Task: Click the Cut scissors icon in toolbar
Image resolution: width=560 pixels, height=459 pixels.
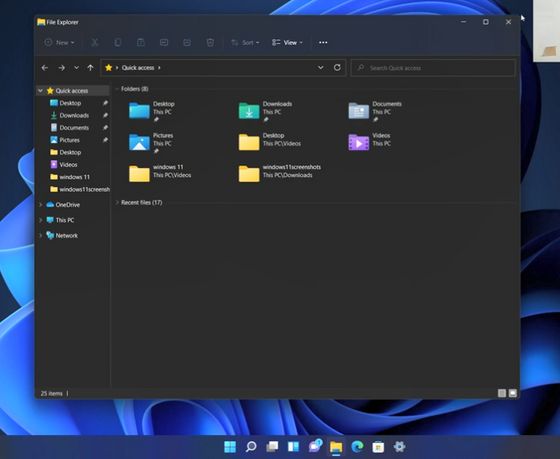Action: click(x=95, y=43)
